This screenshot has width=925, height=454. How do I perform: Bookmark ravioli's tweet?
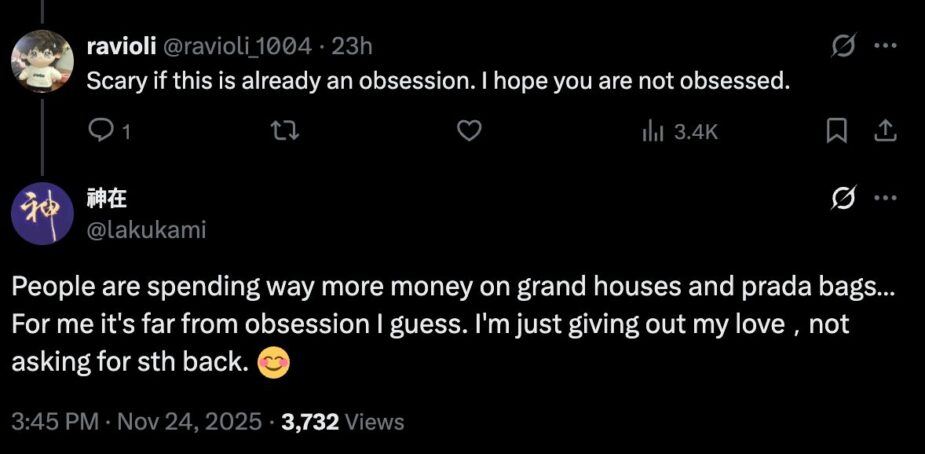[x=839, y=131]
